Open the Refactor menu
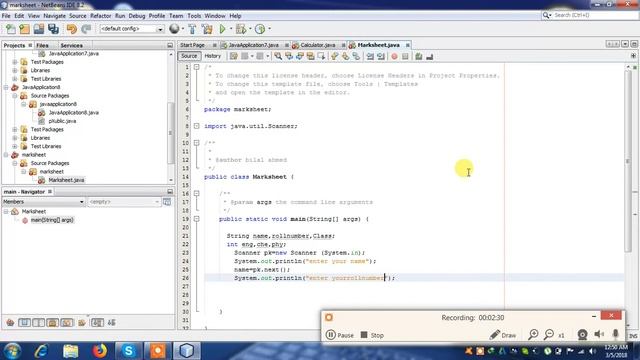This screenshot has width=640, height=360. tap(100, 16)
